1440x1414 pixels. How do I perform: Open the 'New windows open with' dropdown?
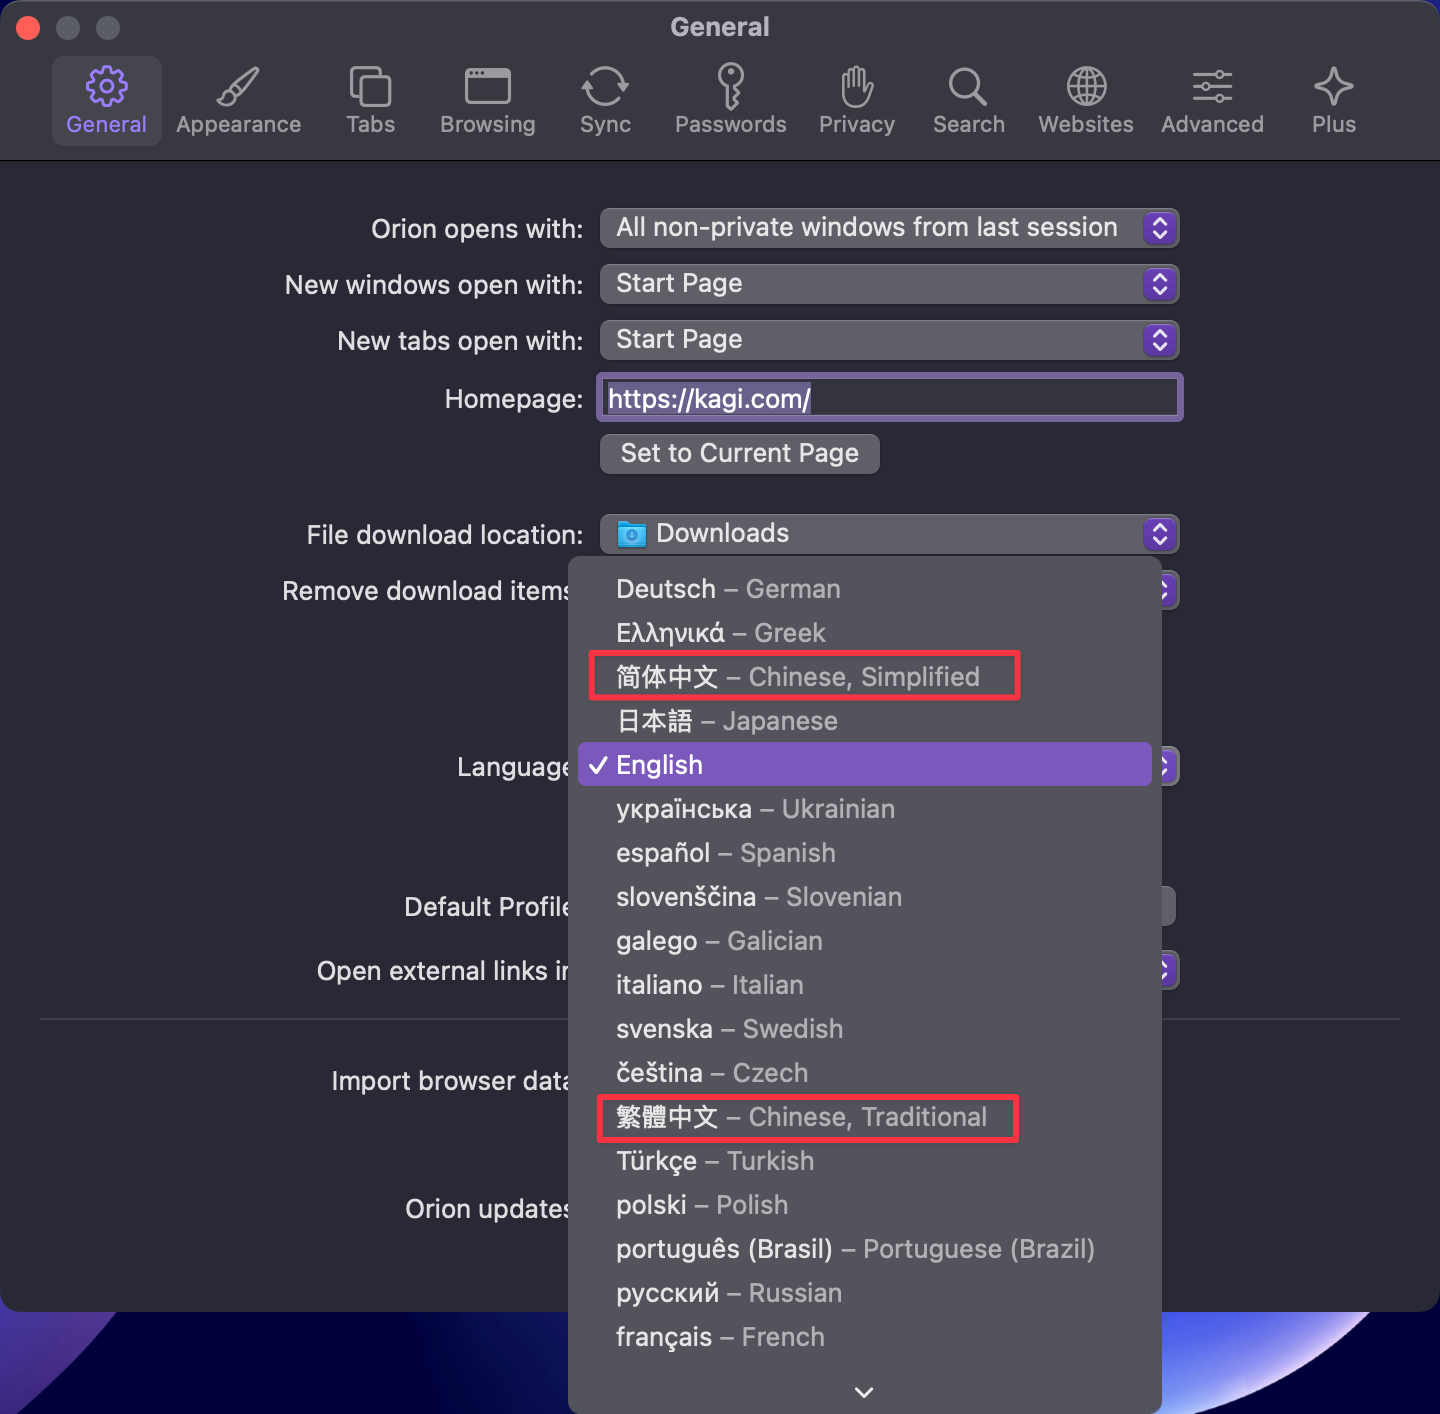pos(888,284)
